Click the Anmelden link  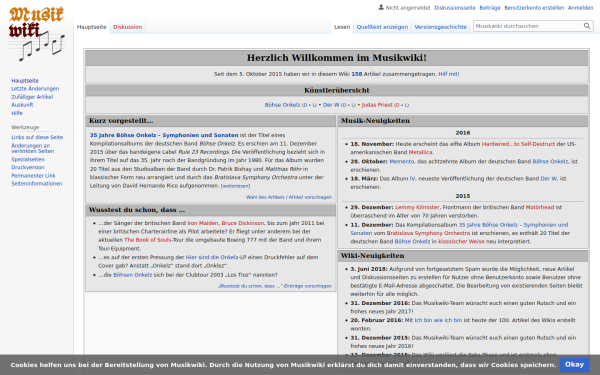tap(580, 8)
